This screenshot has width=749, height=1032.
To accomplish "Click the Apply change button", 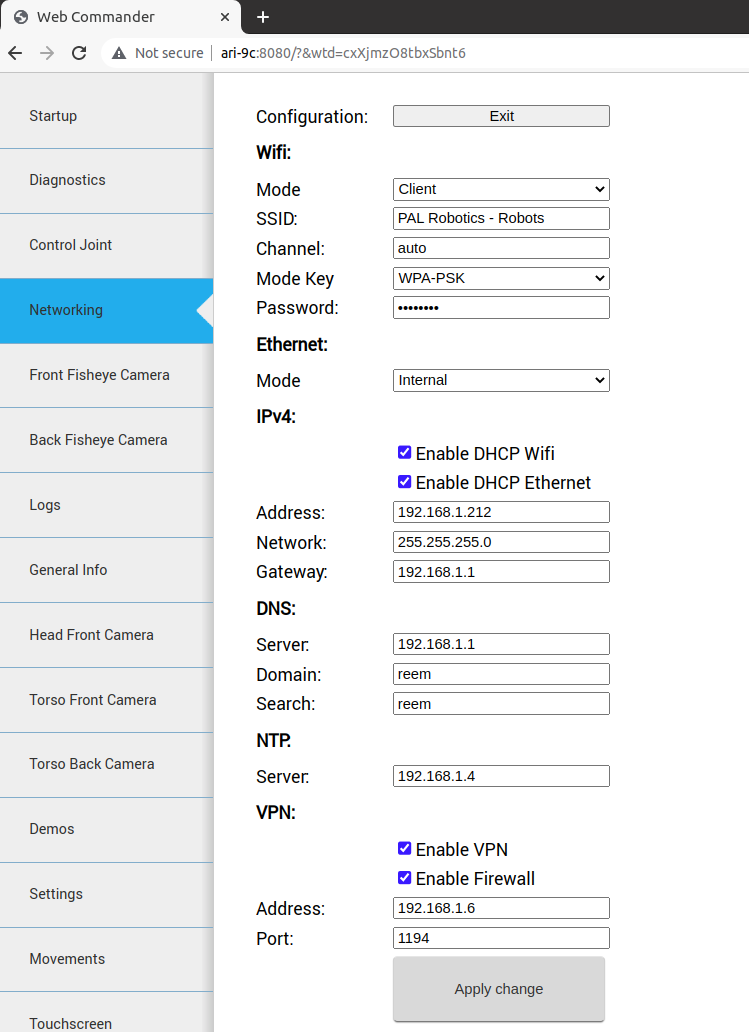I will (499, 989).
